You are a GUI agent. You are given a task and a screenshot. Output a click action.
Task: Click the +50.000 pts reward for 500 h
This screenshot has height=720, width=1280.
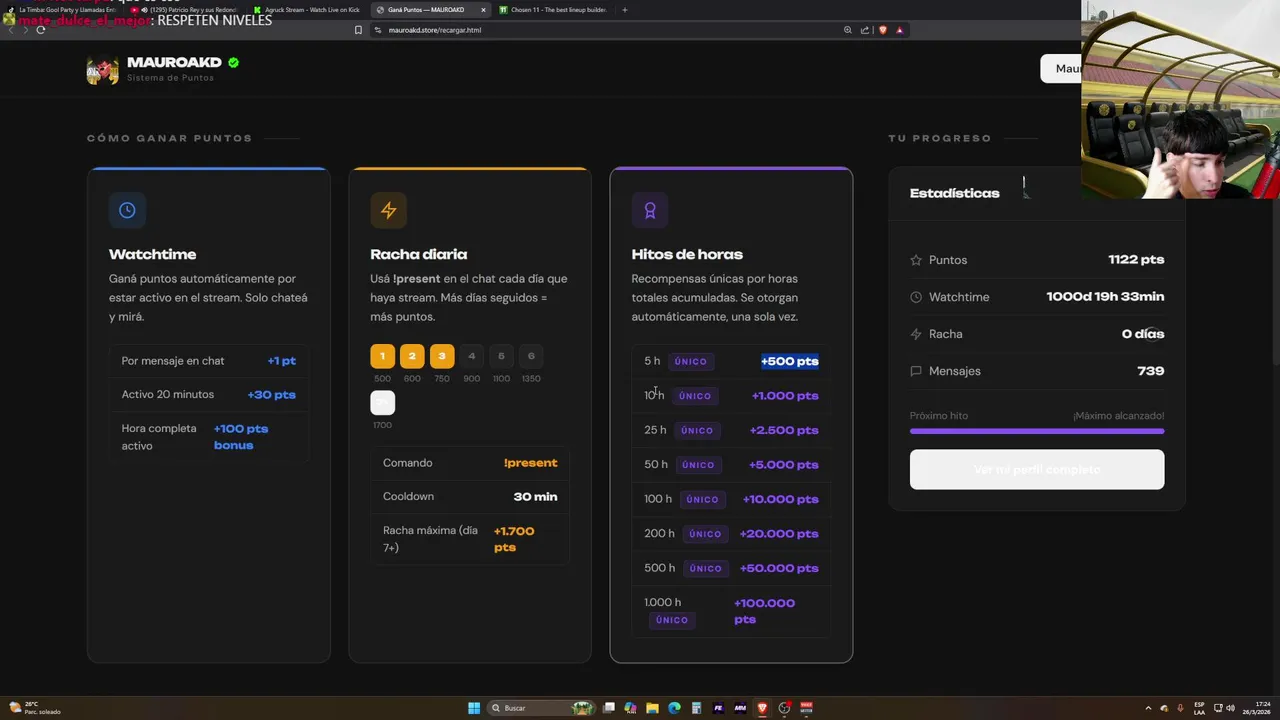(x=779, y=568)
